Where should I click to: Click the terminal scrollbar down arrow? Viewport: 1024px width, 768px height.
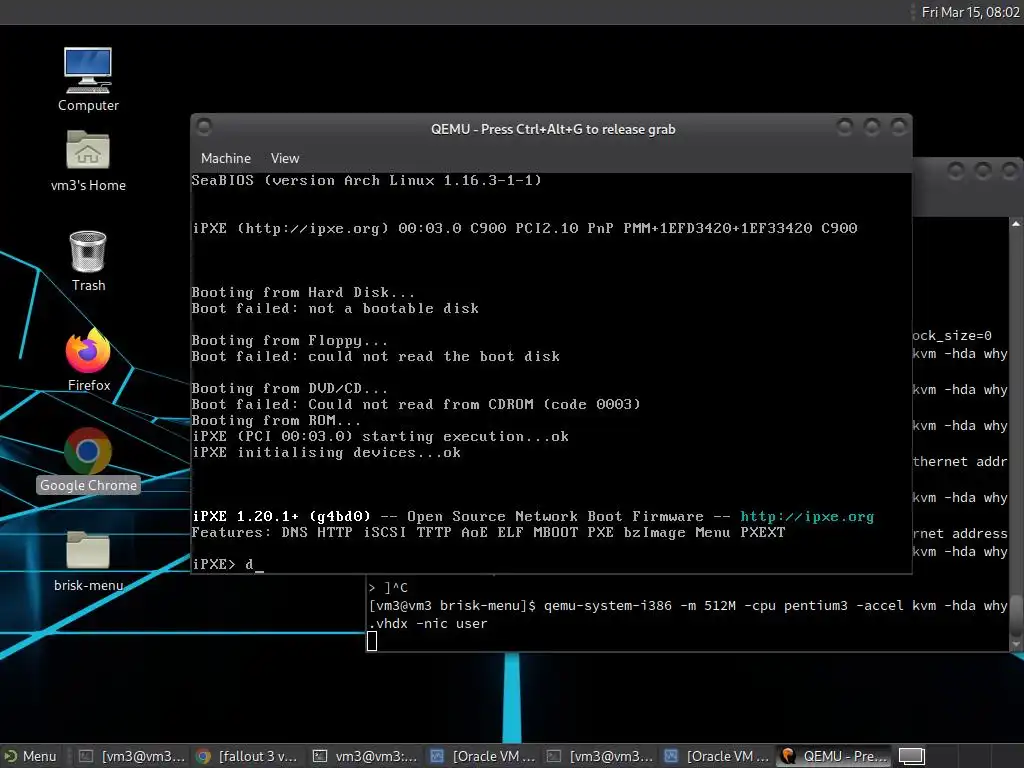(1016, 644)
